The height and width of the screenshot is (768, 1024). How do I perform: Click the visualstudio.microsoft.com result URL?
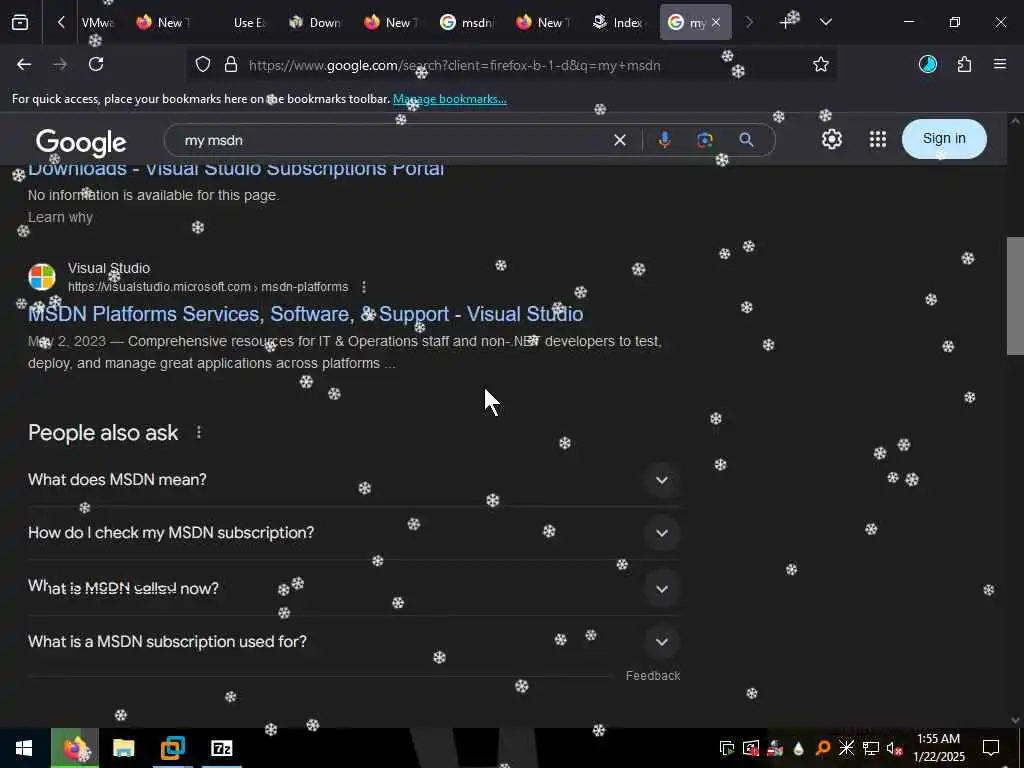coord(208,287)
